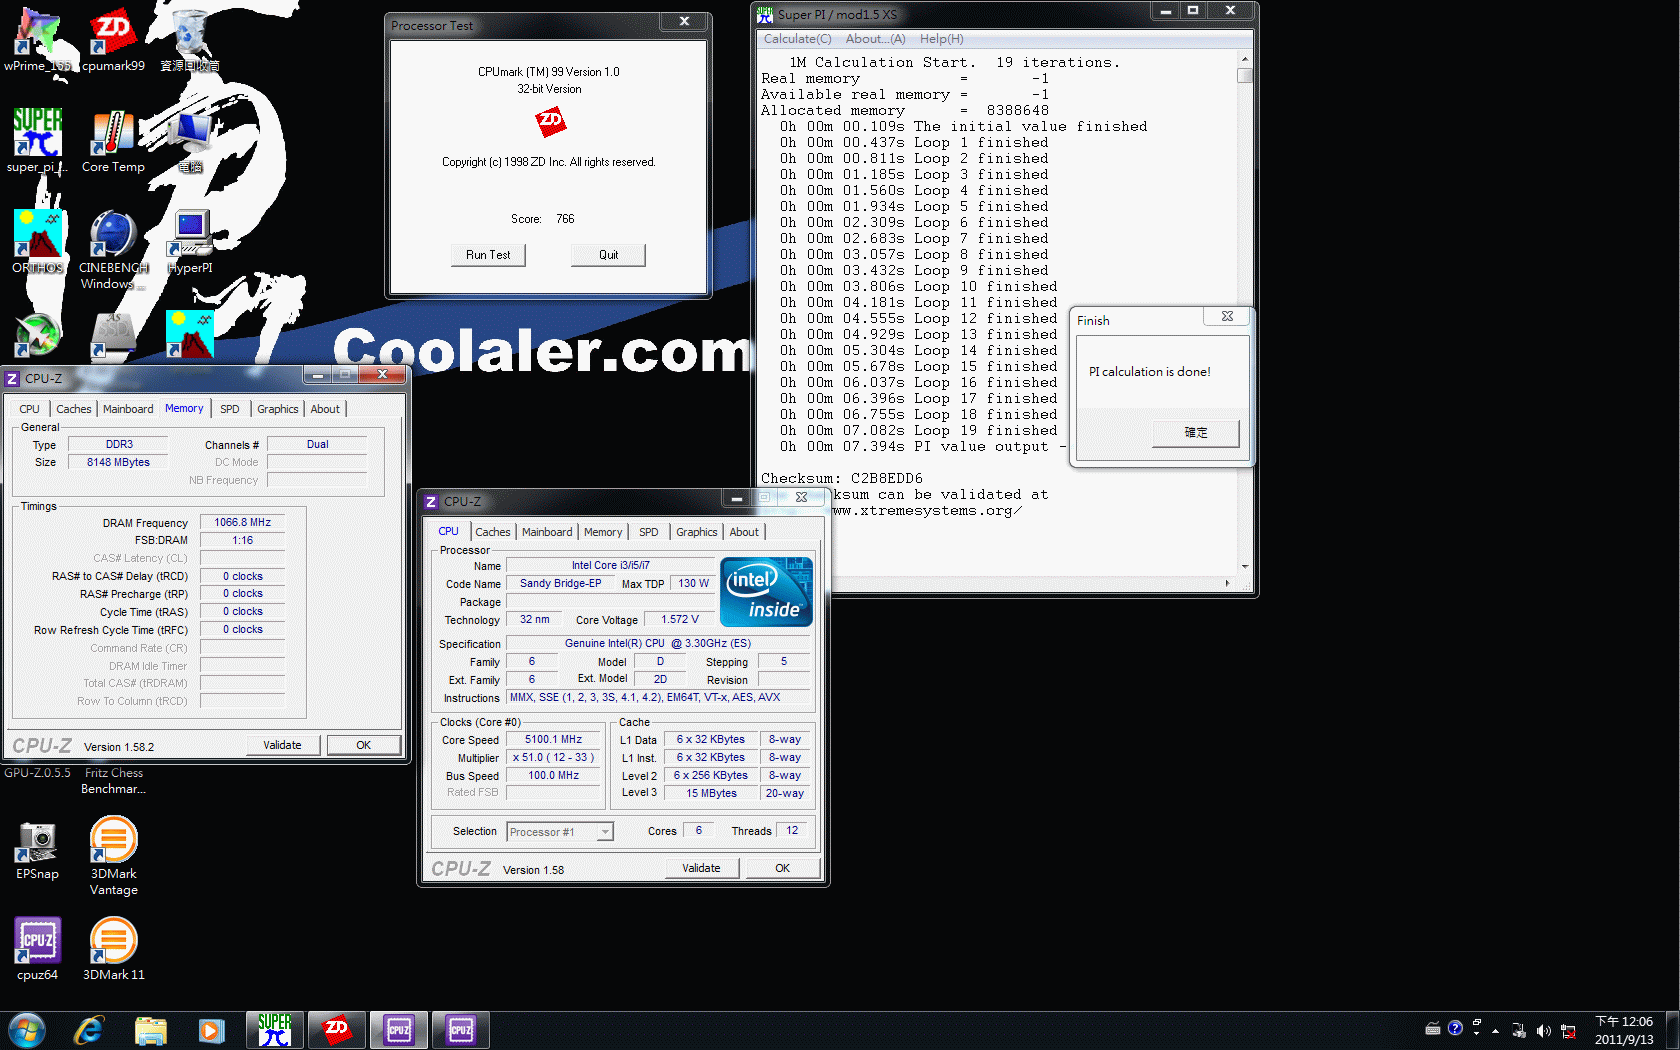Open SPD tab in CPU-Z processor window
This screenshot has width=1680, height=1050.
[649, 532]
